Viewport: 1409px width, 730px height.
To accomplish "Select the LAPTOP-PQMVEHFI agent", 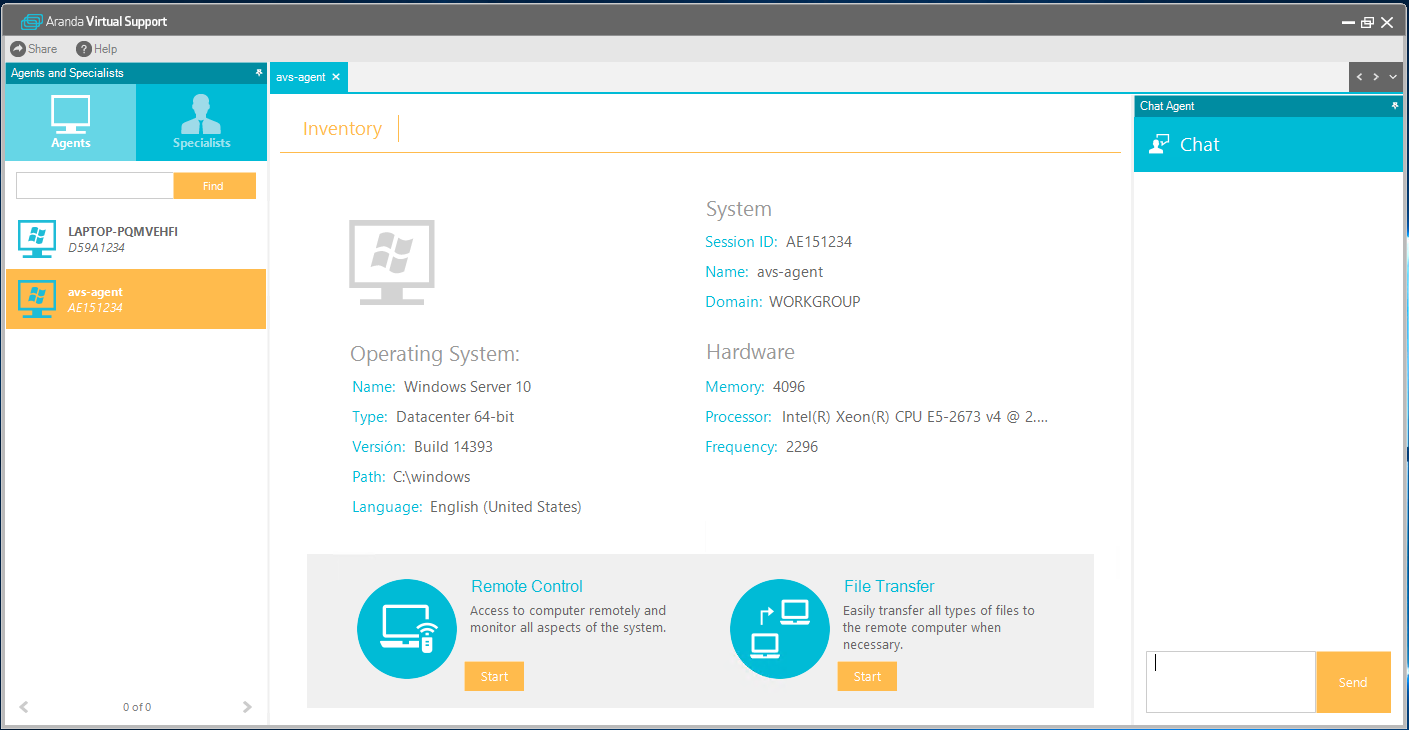I will (x=136, y=239).
